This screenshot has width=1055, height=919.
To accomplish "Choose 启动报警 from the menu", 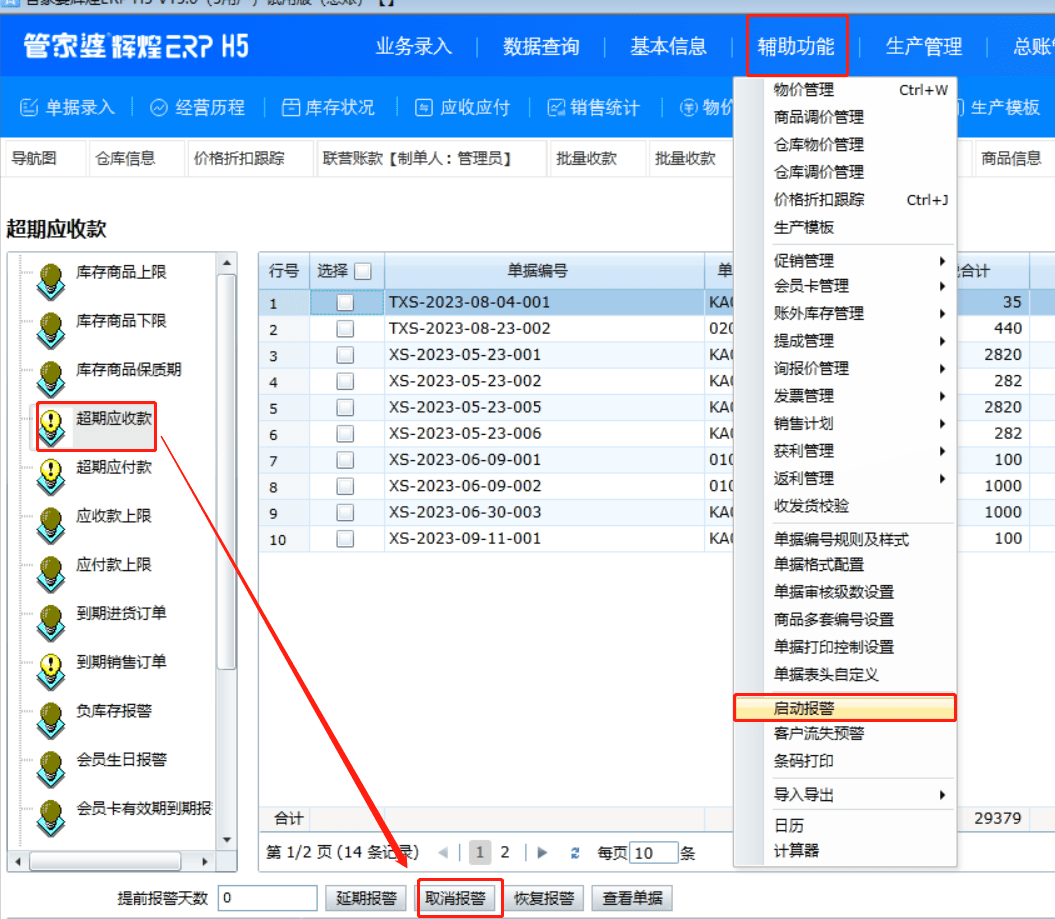I will point(845,708).
